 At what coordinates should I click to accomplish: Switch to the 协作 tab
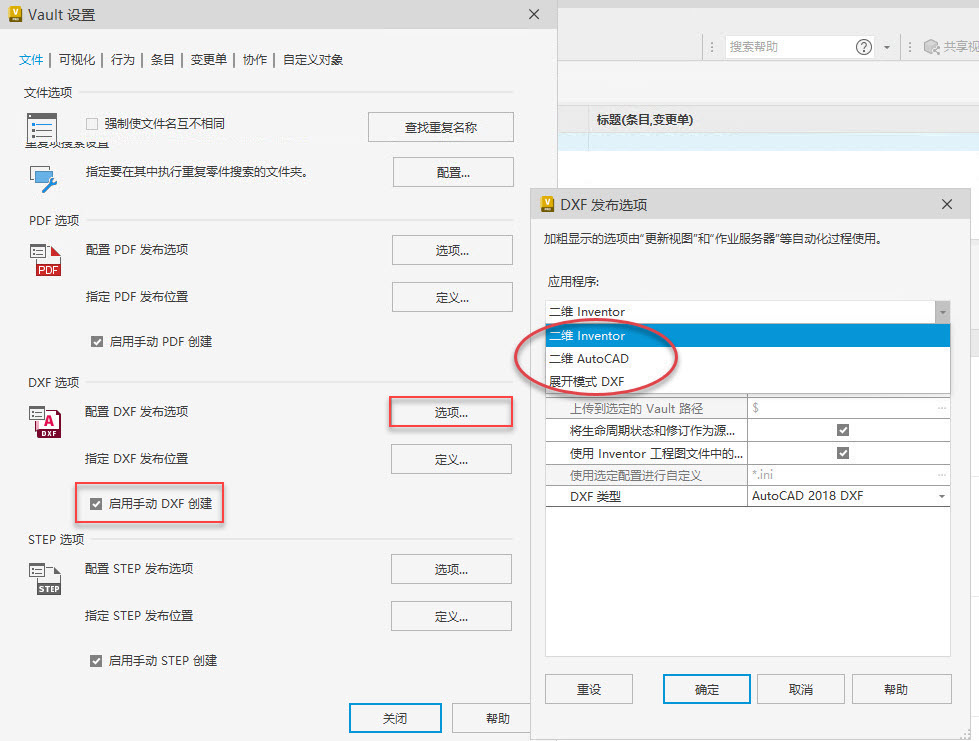tap(255, 59)
